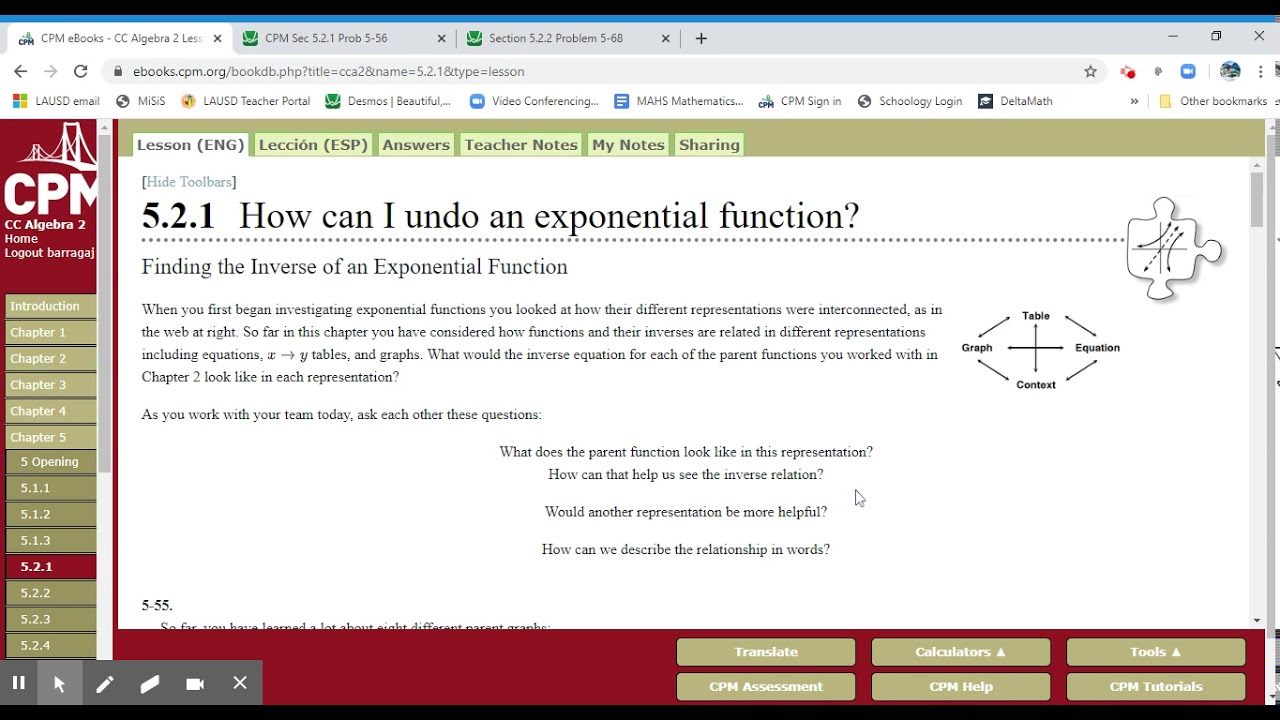
Task: Open the CPM Sign in bookmark
Action: tap(800, 101)
